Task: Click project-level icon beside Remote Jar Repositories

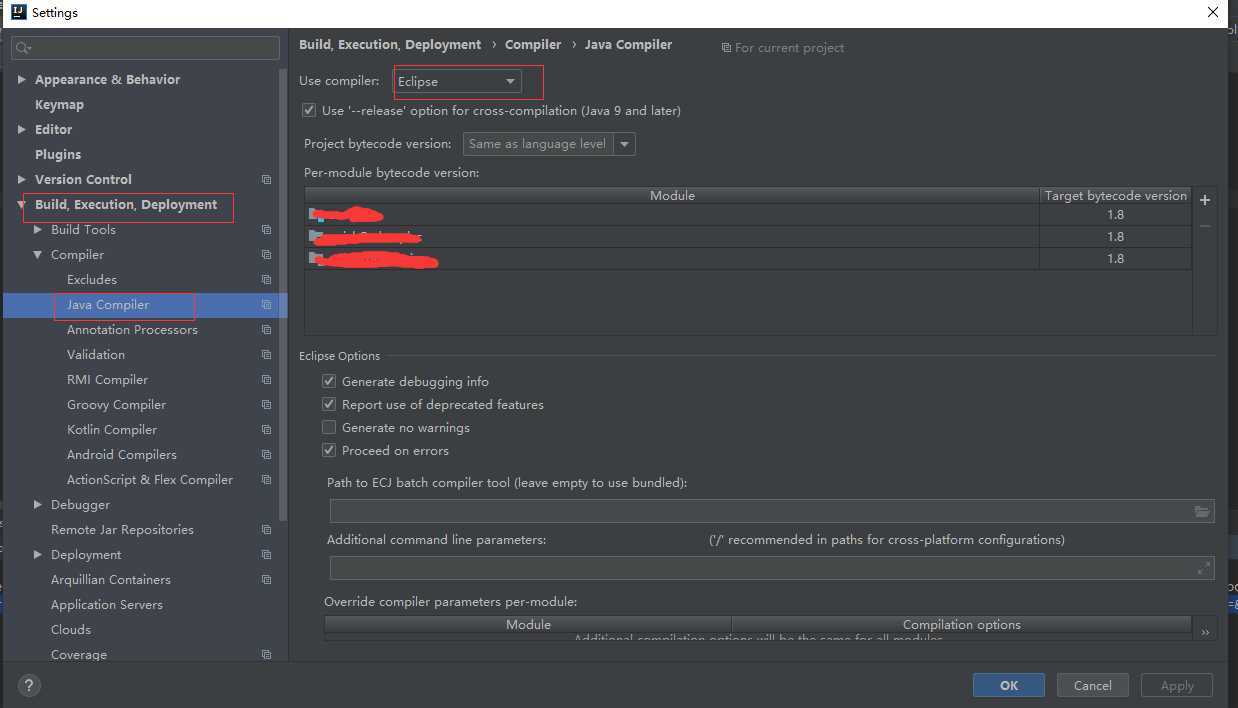Action: (x=266, y=530)
